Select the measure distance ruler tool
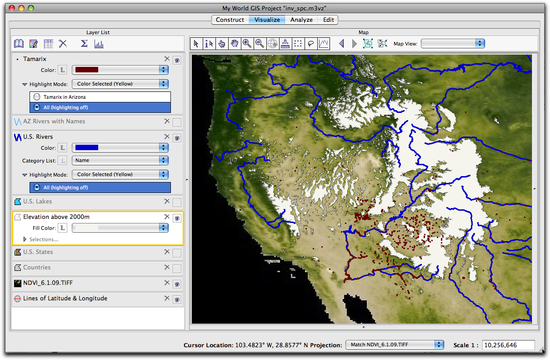Screen dimensions: 550x360 tap(285, 44)
